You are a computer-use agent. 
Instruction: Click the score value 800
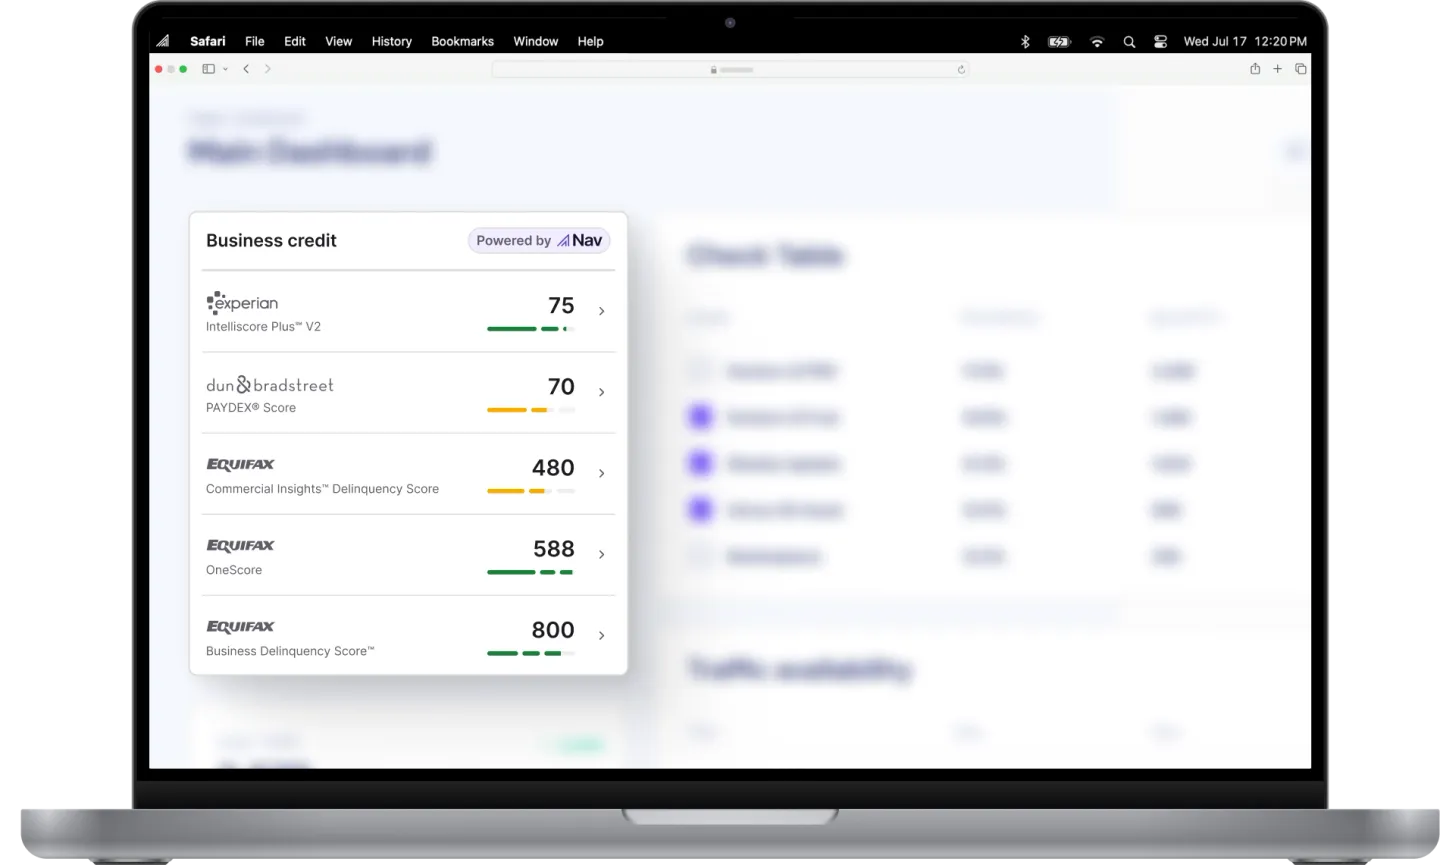[553, 629]
